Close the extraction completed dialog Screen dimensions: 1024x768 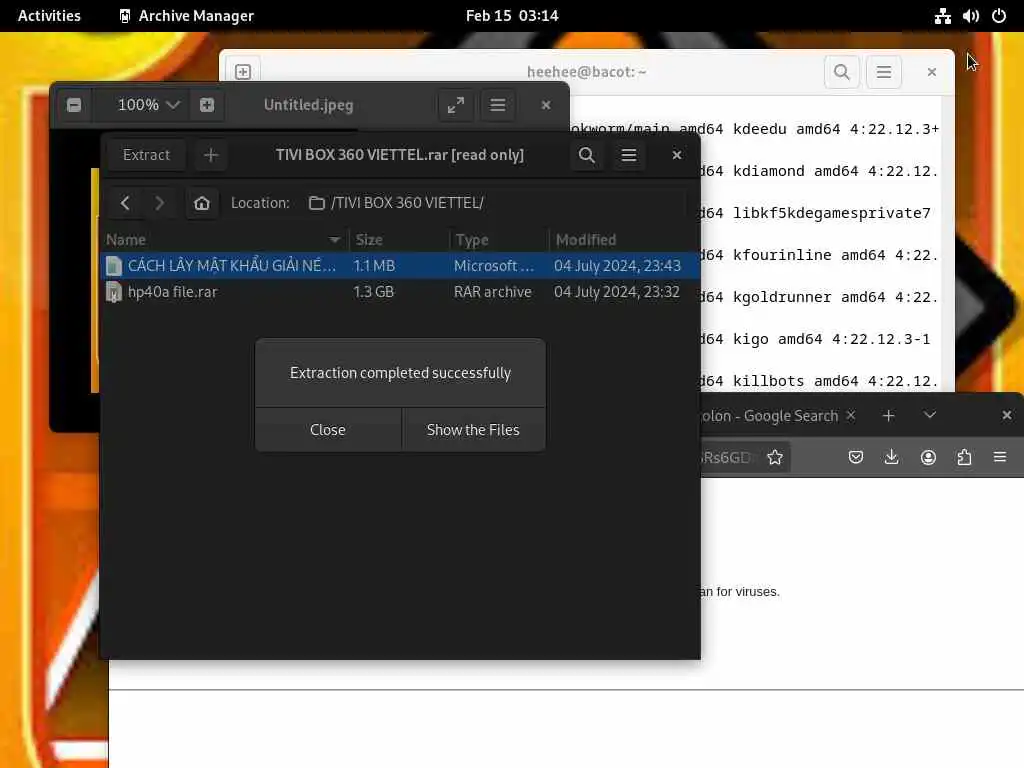pos(328,430)
